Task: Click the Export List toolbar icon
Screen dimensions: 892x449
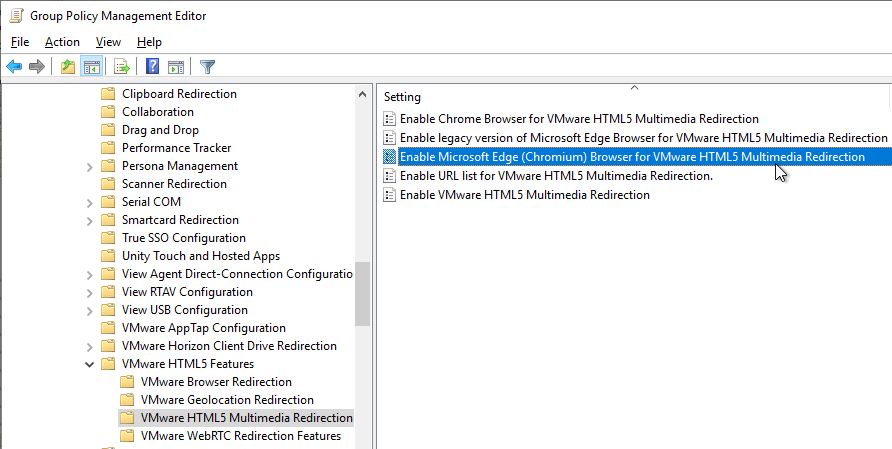Action: (x=122, y=67)
